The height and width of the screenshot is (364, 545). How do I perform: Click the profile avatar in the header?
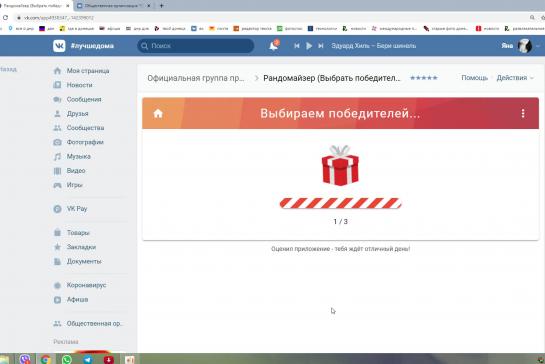click(524, 46)
